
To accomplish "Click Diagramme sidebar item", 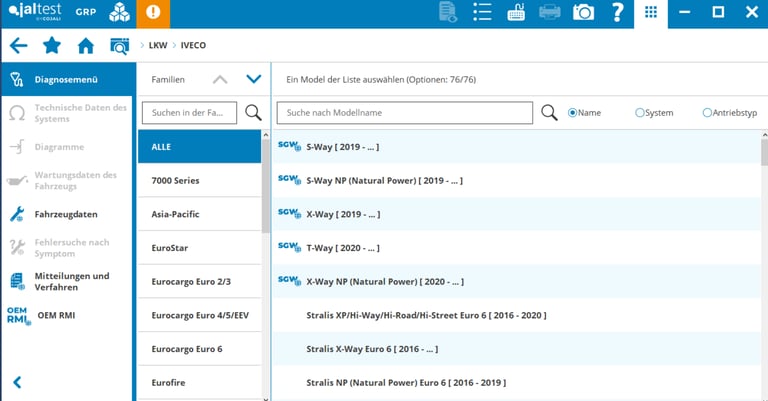I will click(68, 147).
